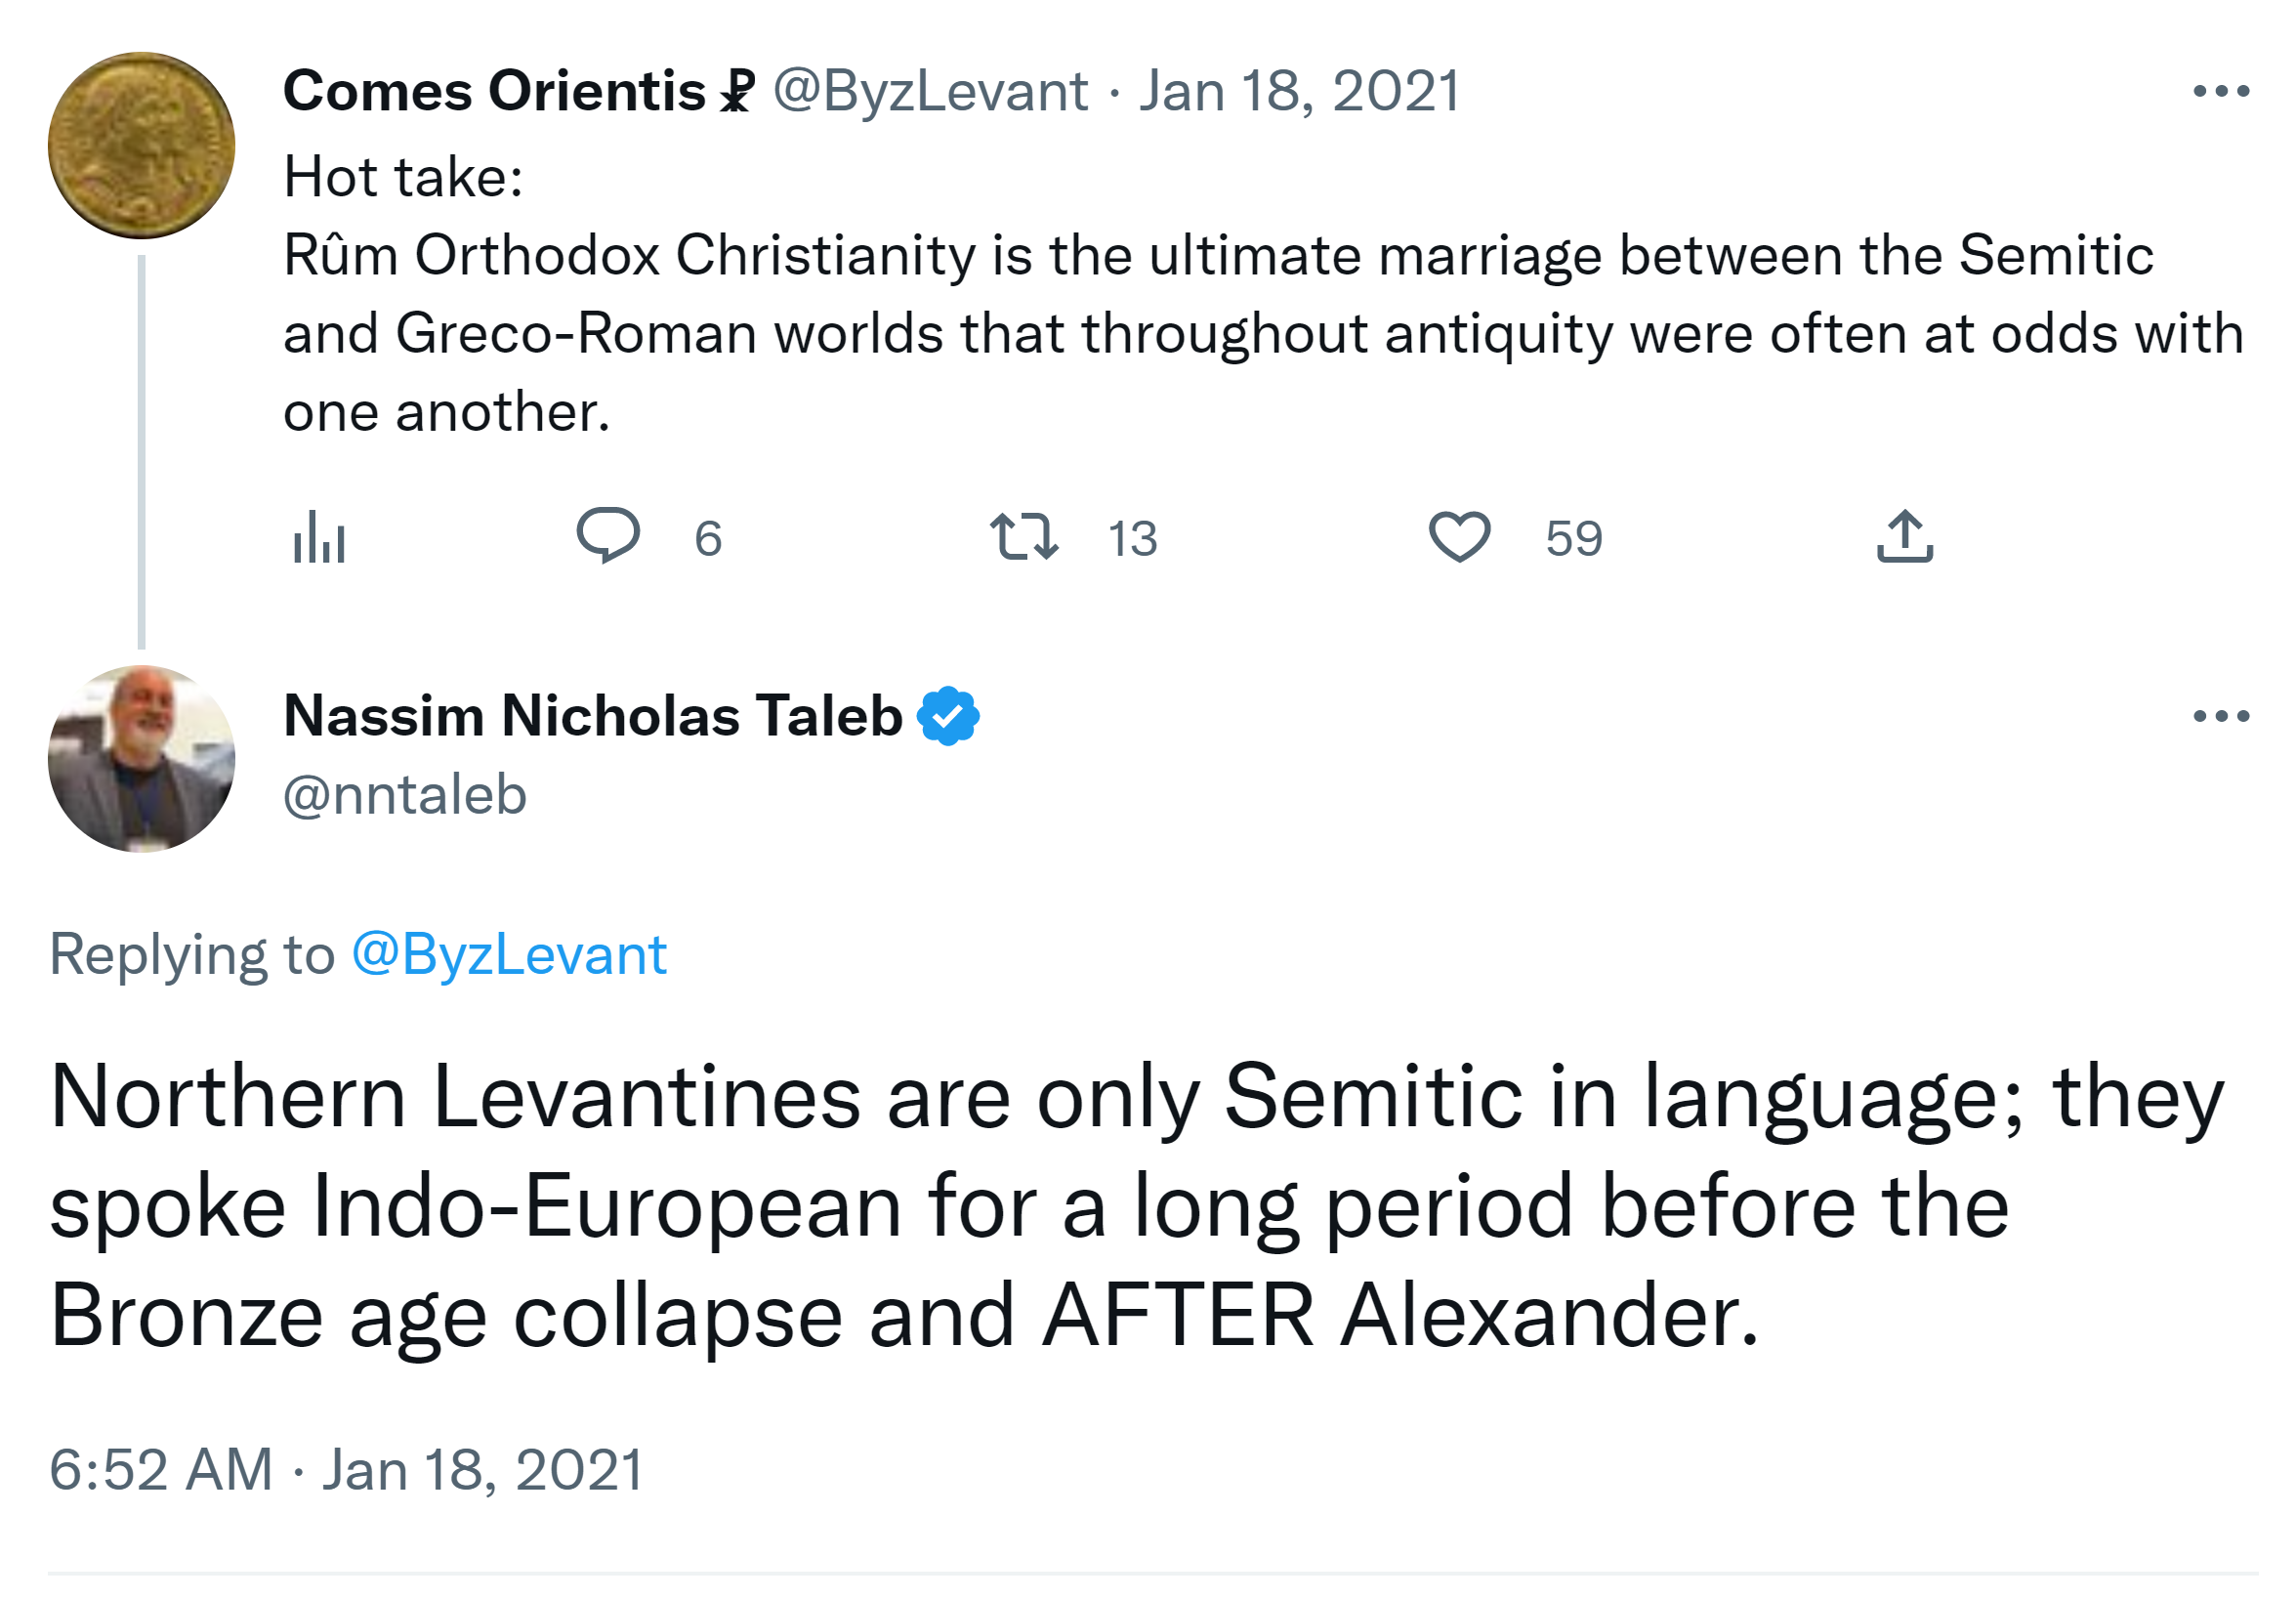Open the more options menu on Taleb's reply
The width and height of the screenshot is (2296, 1599).
pos(2220,716)
